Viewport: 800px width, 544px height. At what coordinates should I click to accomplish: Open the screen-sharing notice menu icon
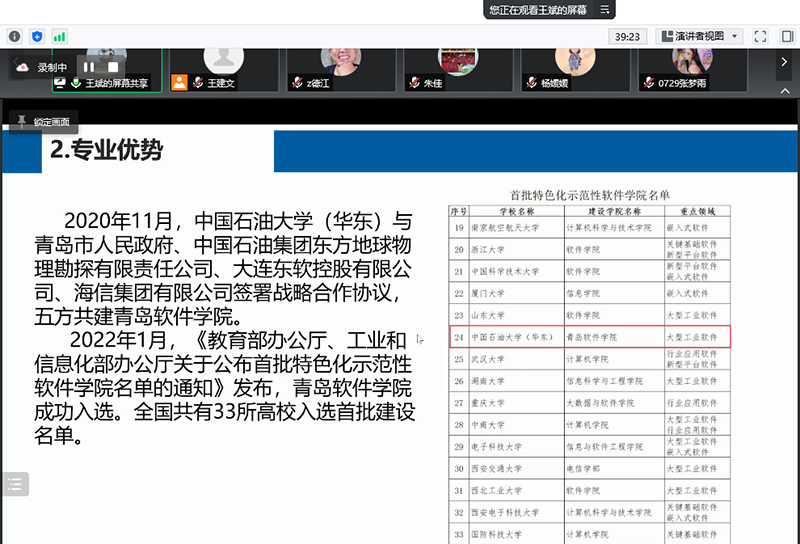605,9
